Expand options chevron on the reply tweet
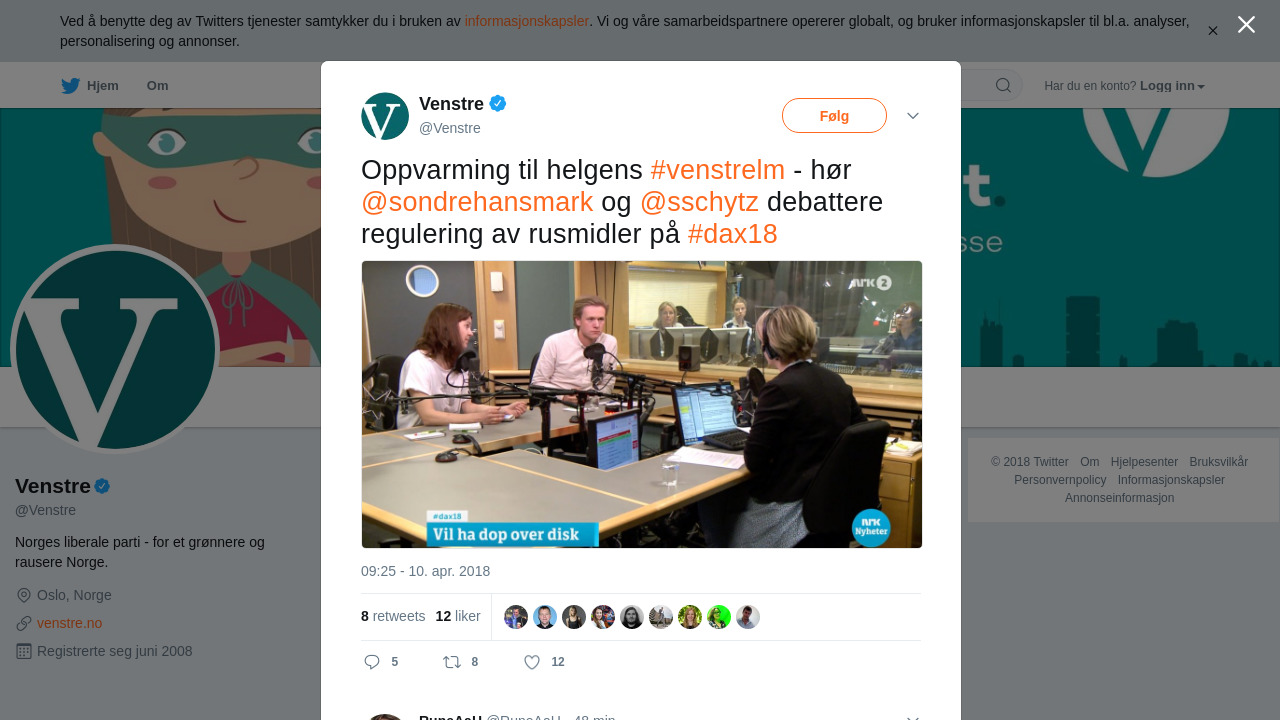This screenshot has height=720, width=1280. point(913,717)
